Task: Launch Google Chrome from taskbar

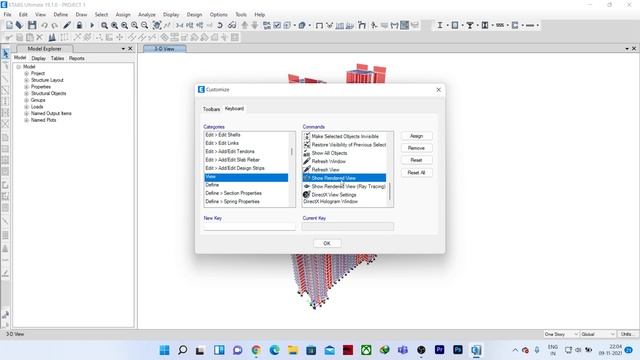Action: 256,350
